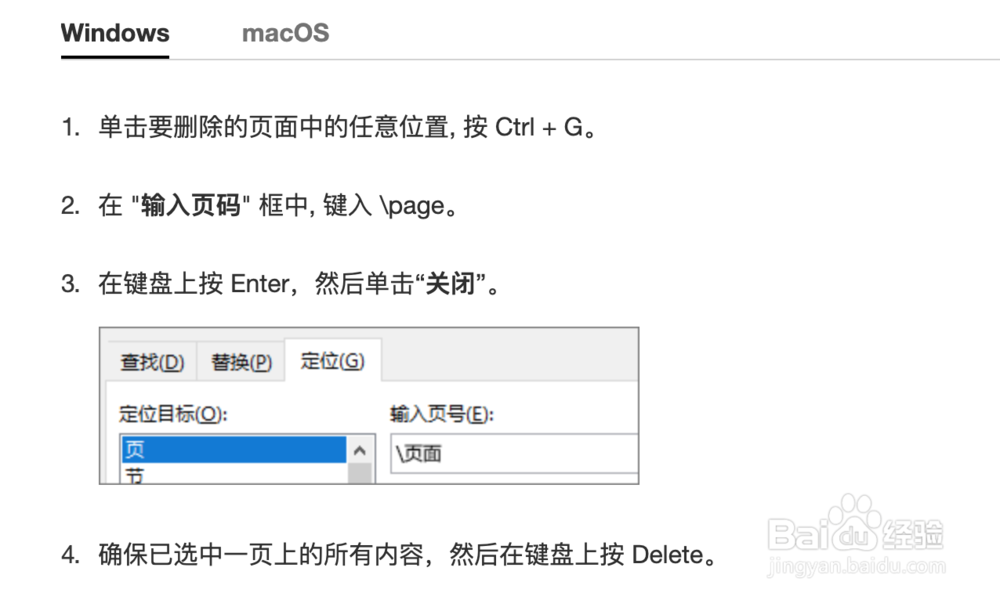The height and width of the screenshot is (600, 1000).
Task: Click the \page text in step 2
Action: coord(412,206)
